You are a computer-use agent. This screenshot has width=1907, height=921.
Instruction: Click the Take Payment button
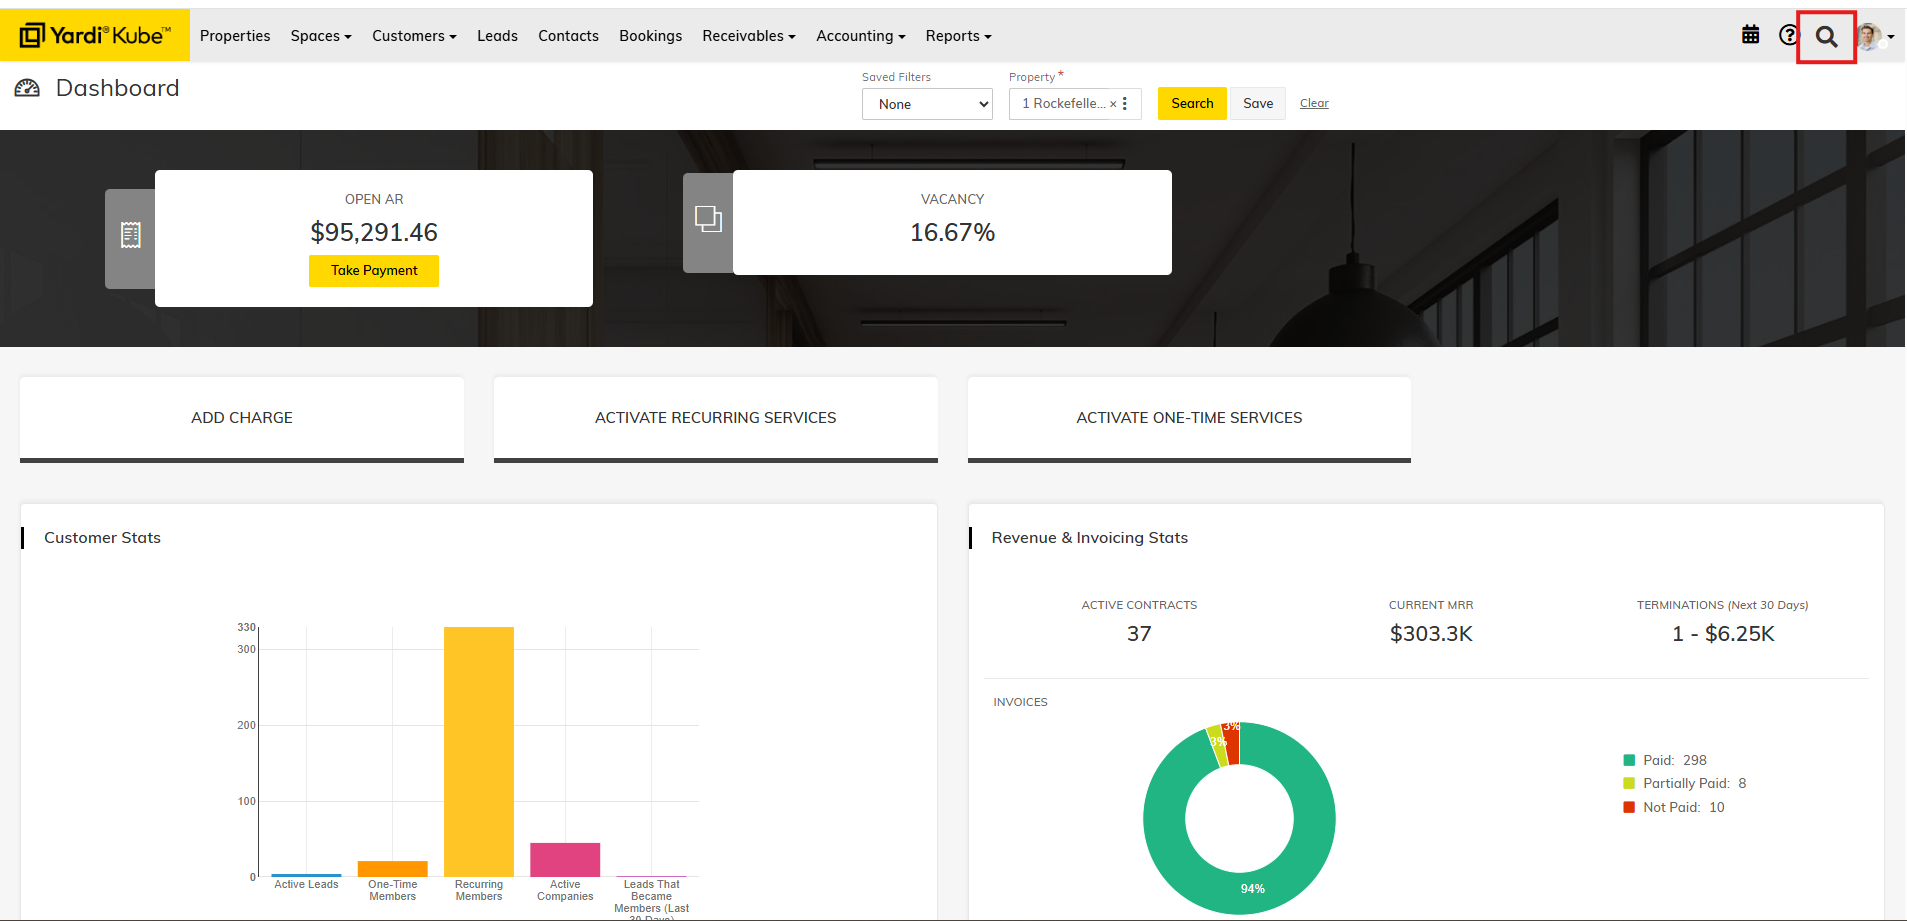coord(374,271)
